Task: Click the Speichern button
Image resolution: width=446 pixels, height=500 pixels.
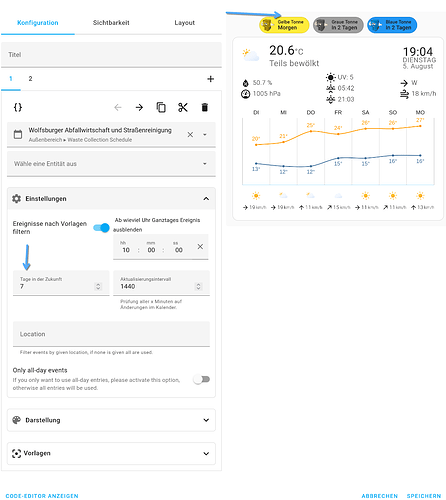Action: (x=424, y=496)
